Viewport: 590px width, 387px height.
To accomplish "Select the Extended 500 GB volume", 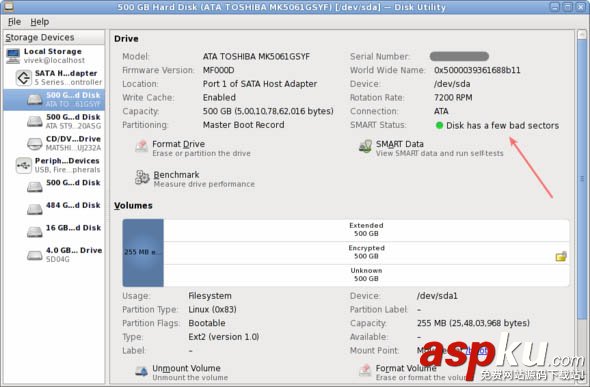I will (366, 229).
